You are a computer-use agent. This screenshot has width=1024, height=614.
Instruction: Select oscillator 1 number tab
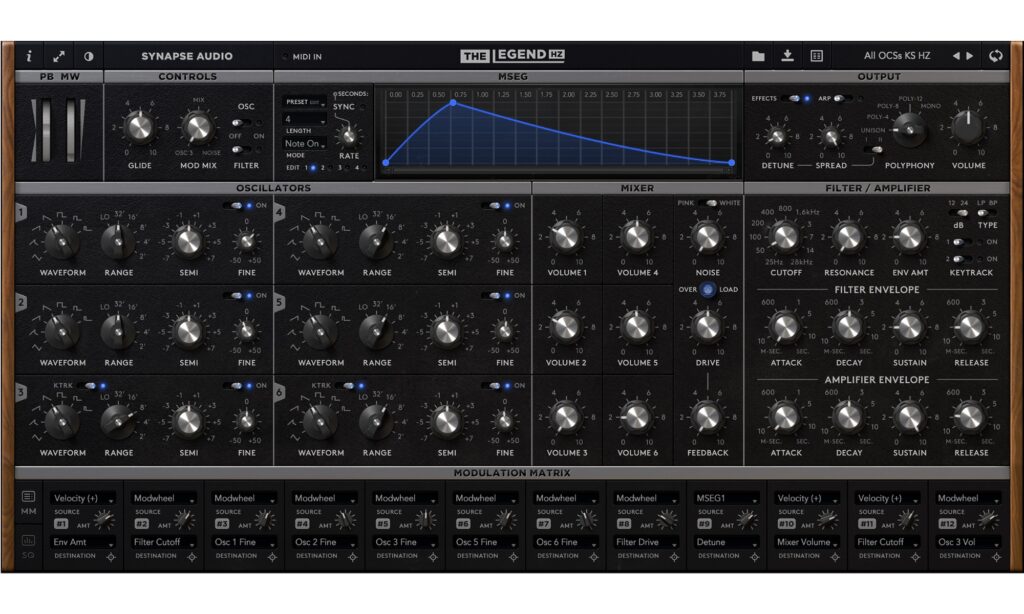(x=22, y=212)
